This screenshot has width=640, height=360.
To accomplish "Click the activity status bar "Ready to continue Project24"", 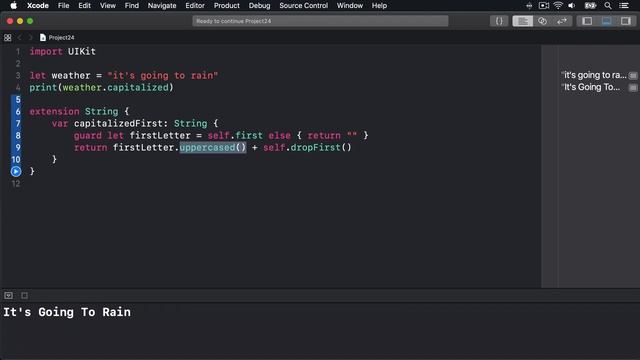I will (x=320, y=21).
